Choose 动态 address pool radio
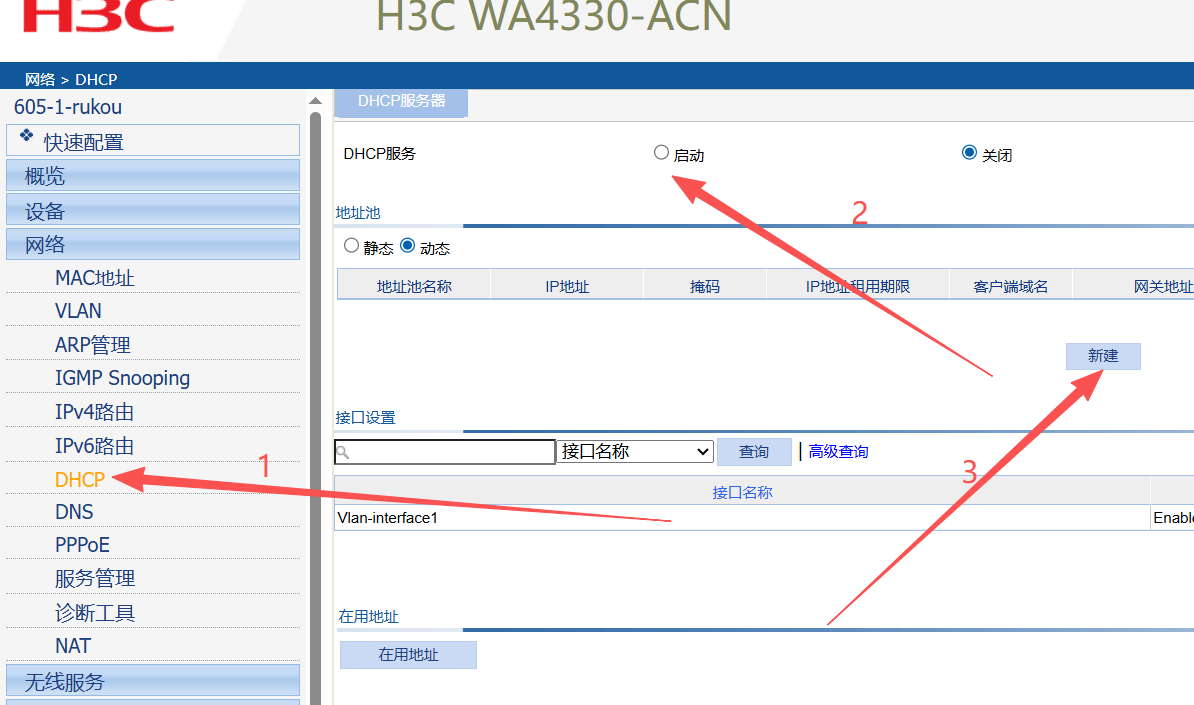The image size is (1194, 705). (407, 246)
